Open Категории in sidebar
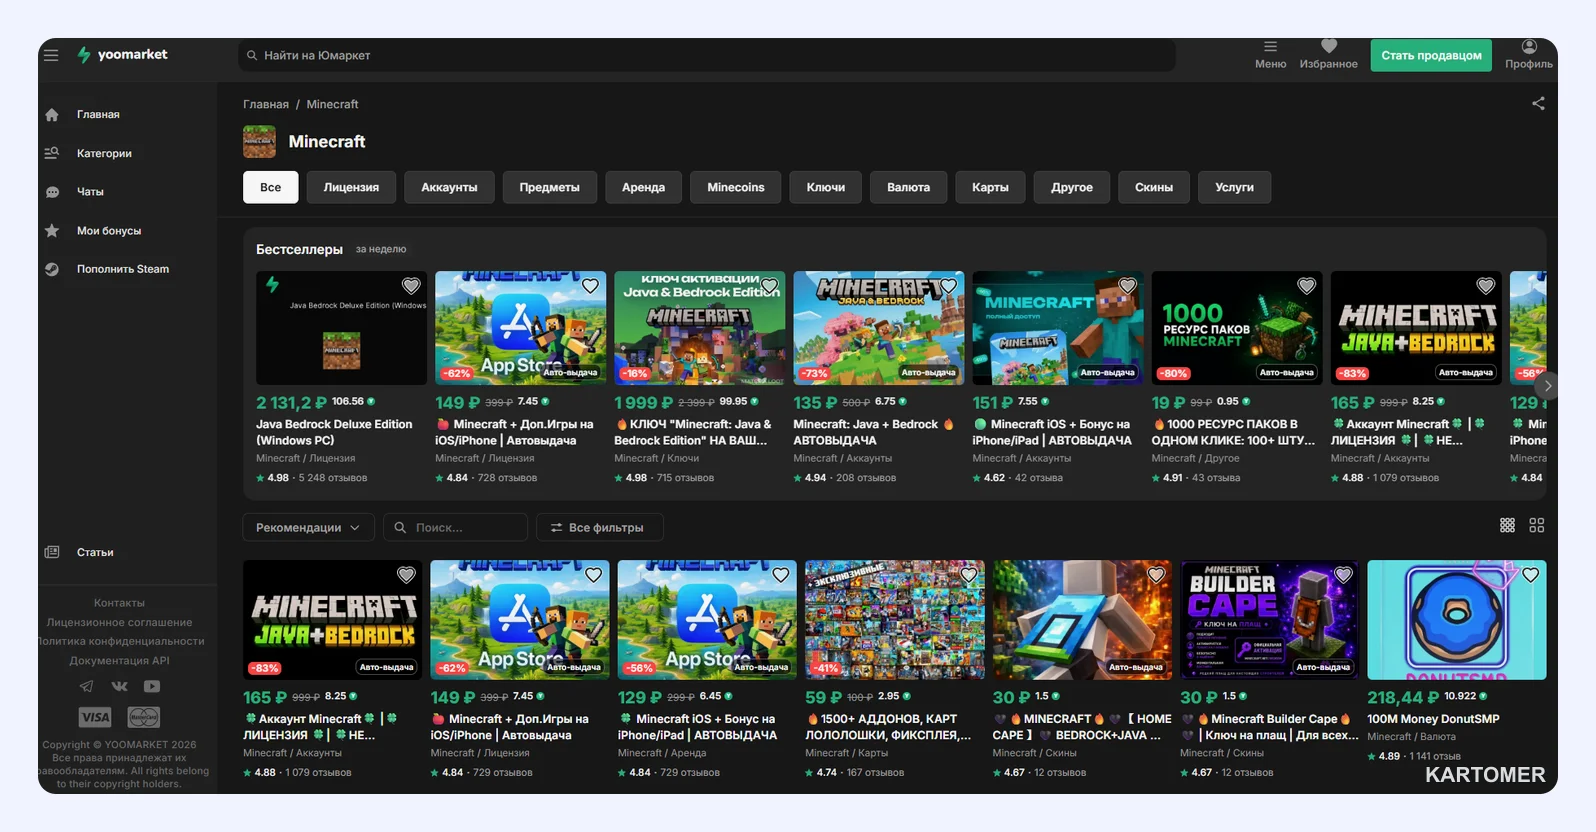Viewport: 1596px width, 832px height. coord(104,153)
